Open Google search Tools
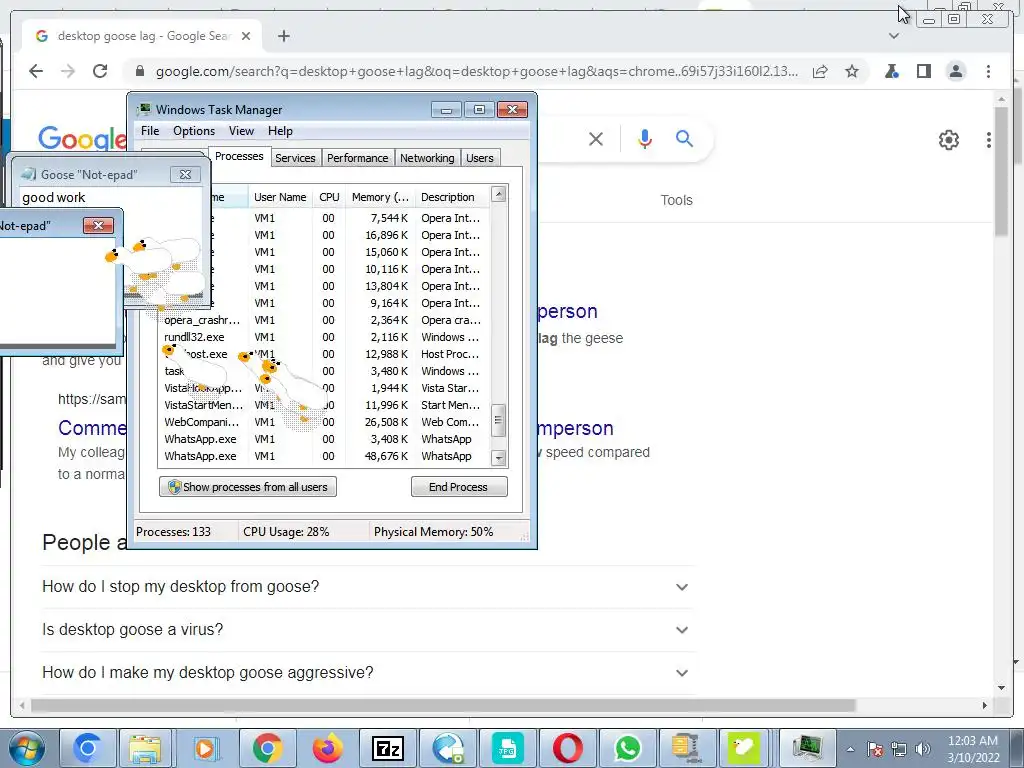This screenshot has width=1024, height=768. 677,200
